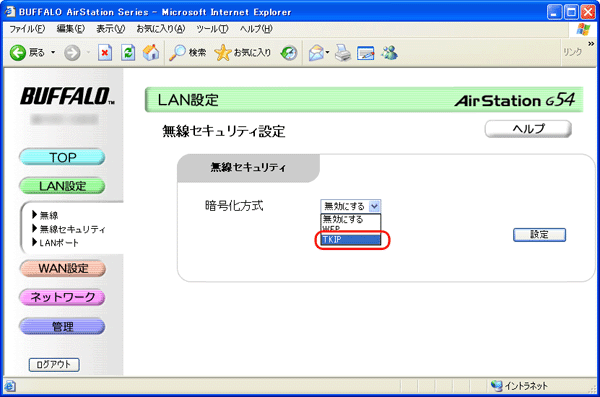Open the 表示(V) menu
Viewport: 600px width, 397px height.
(110, 29)
